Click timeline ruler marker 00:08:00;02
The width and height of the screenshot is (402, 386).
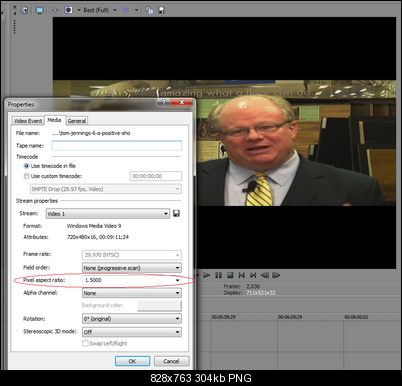tap(356, 317)
